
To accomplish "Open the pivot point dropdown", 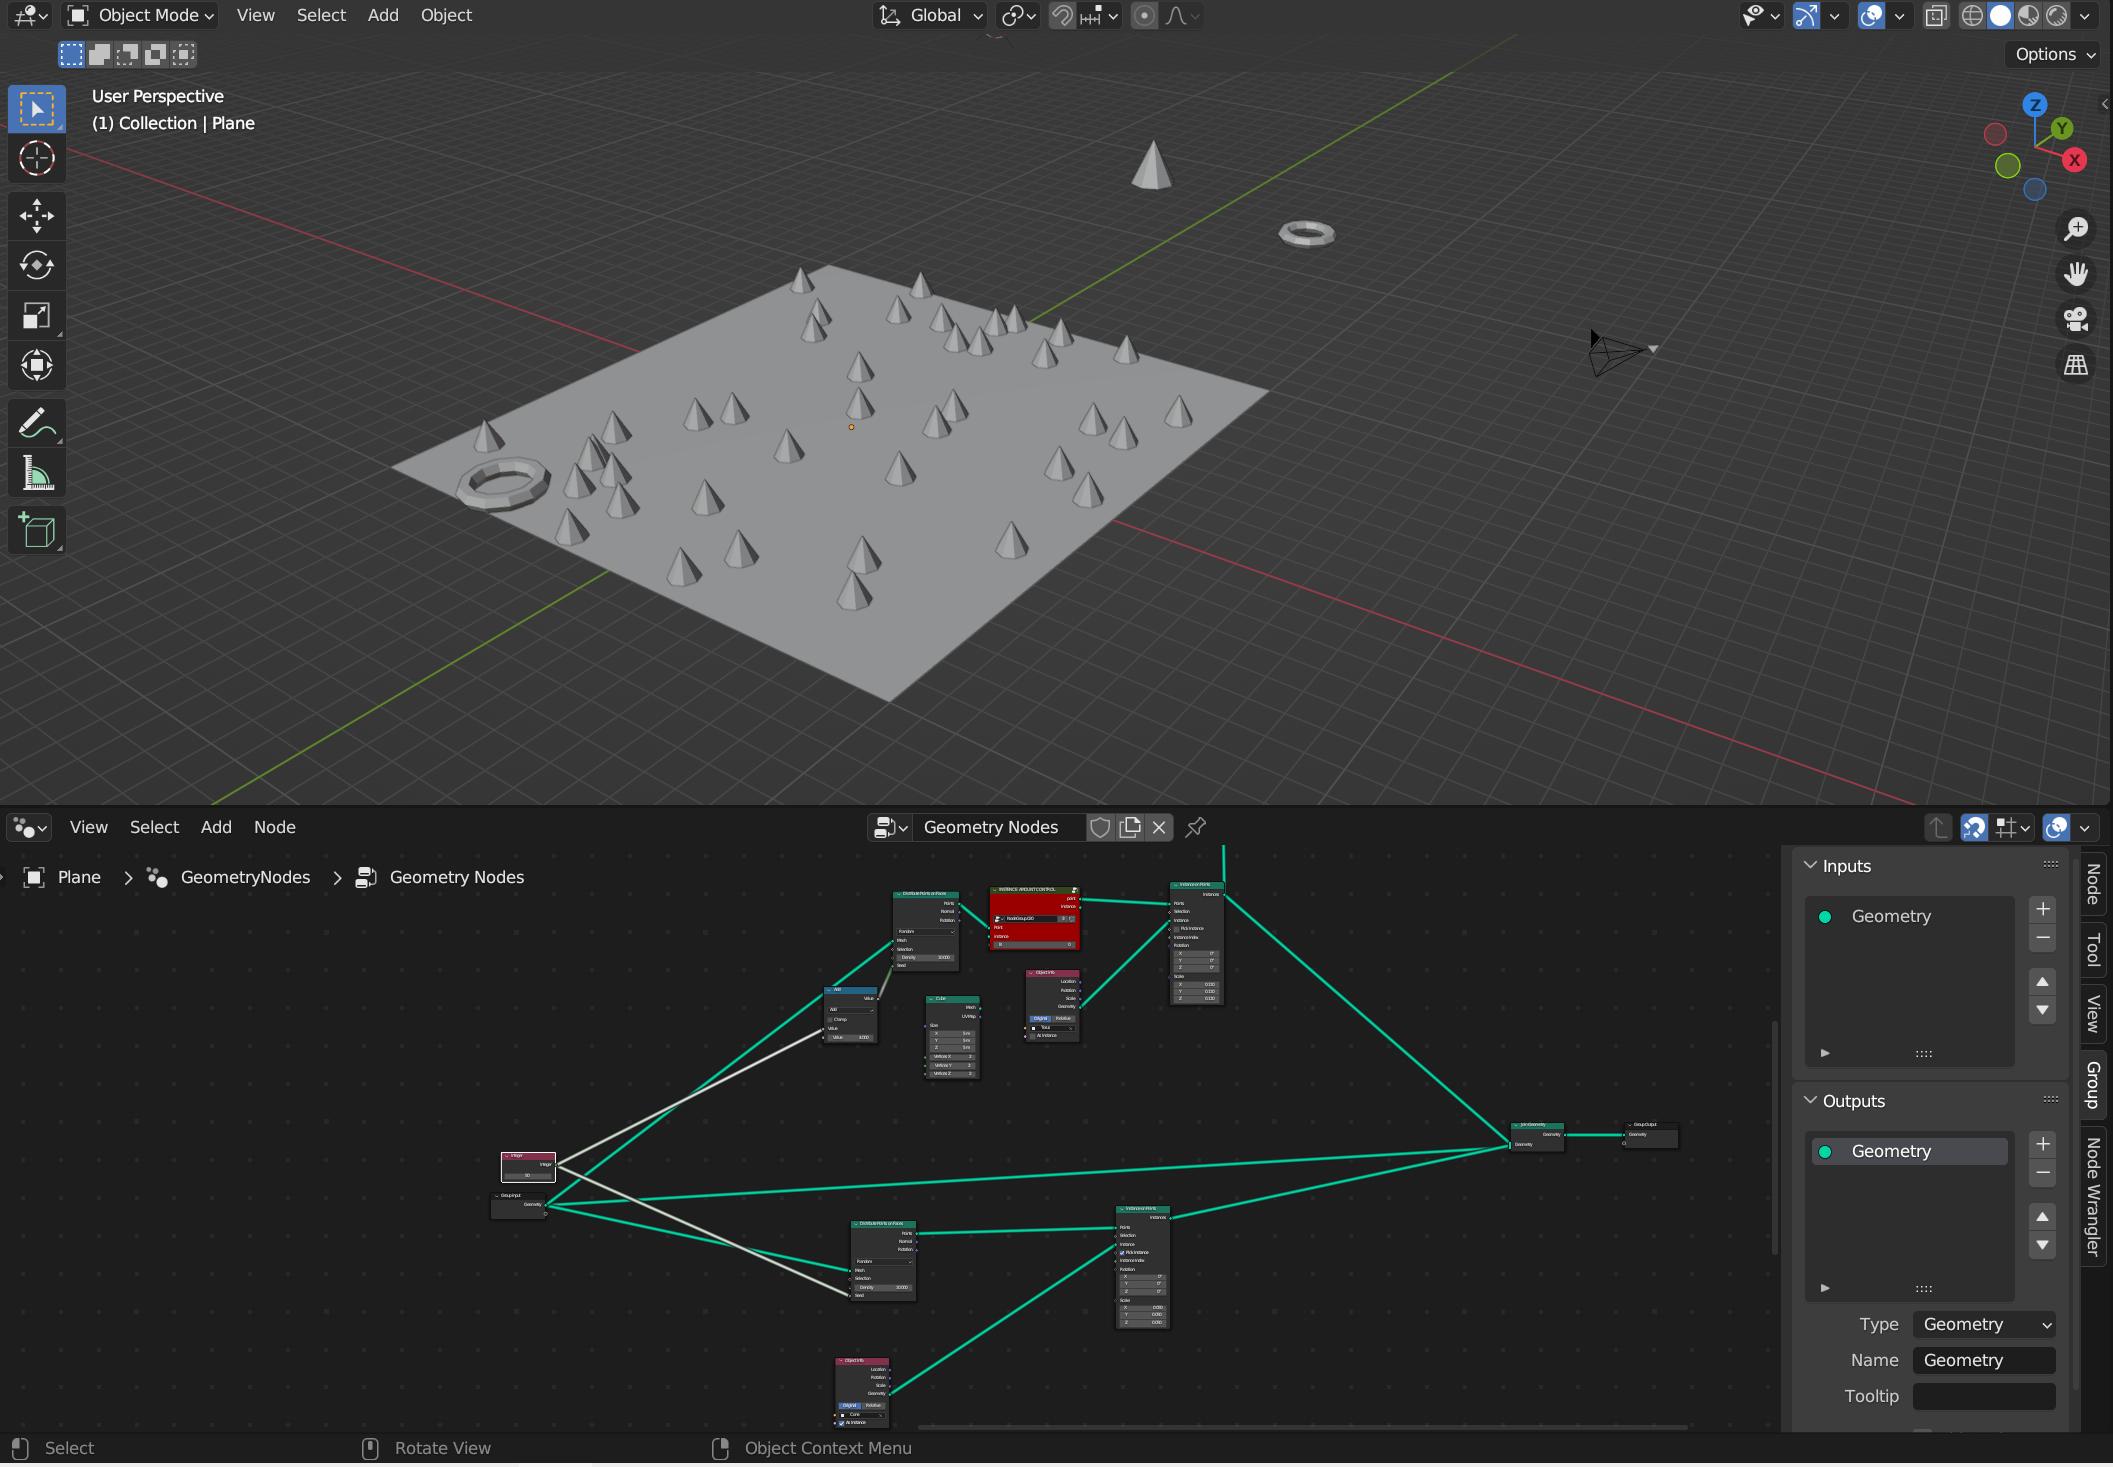I will 1019,15.
